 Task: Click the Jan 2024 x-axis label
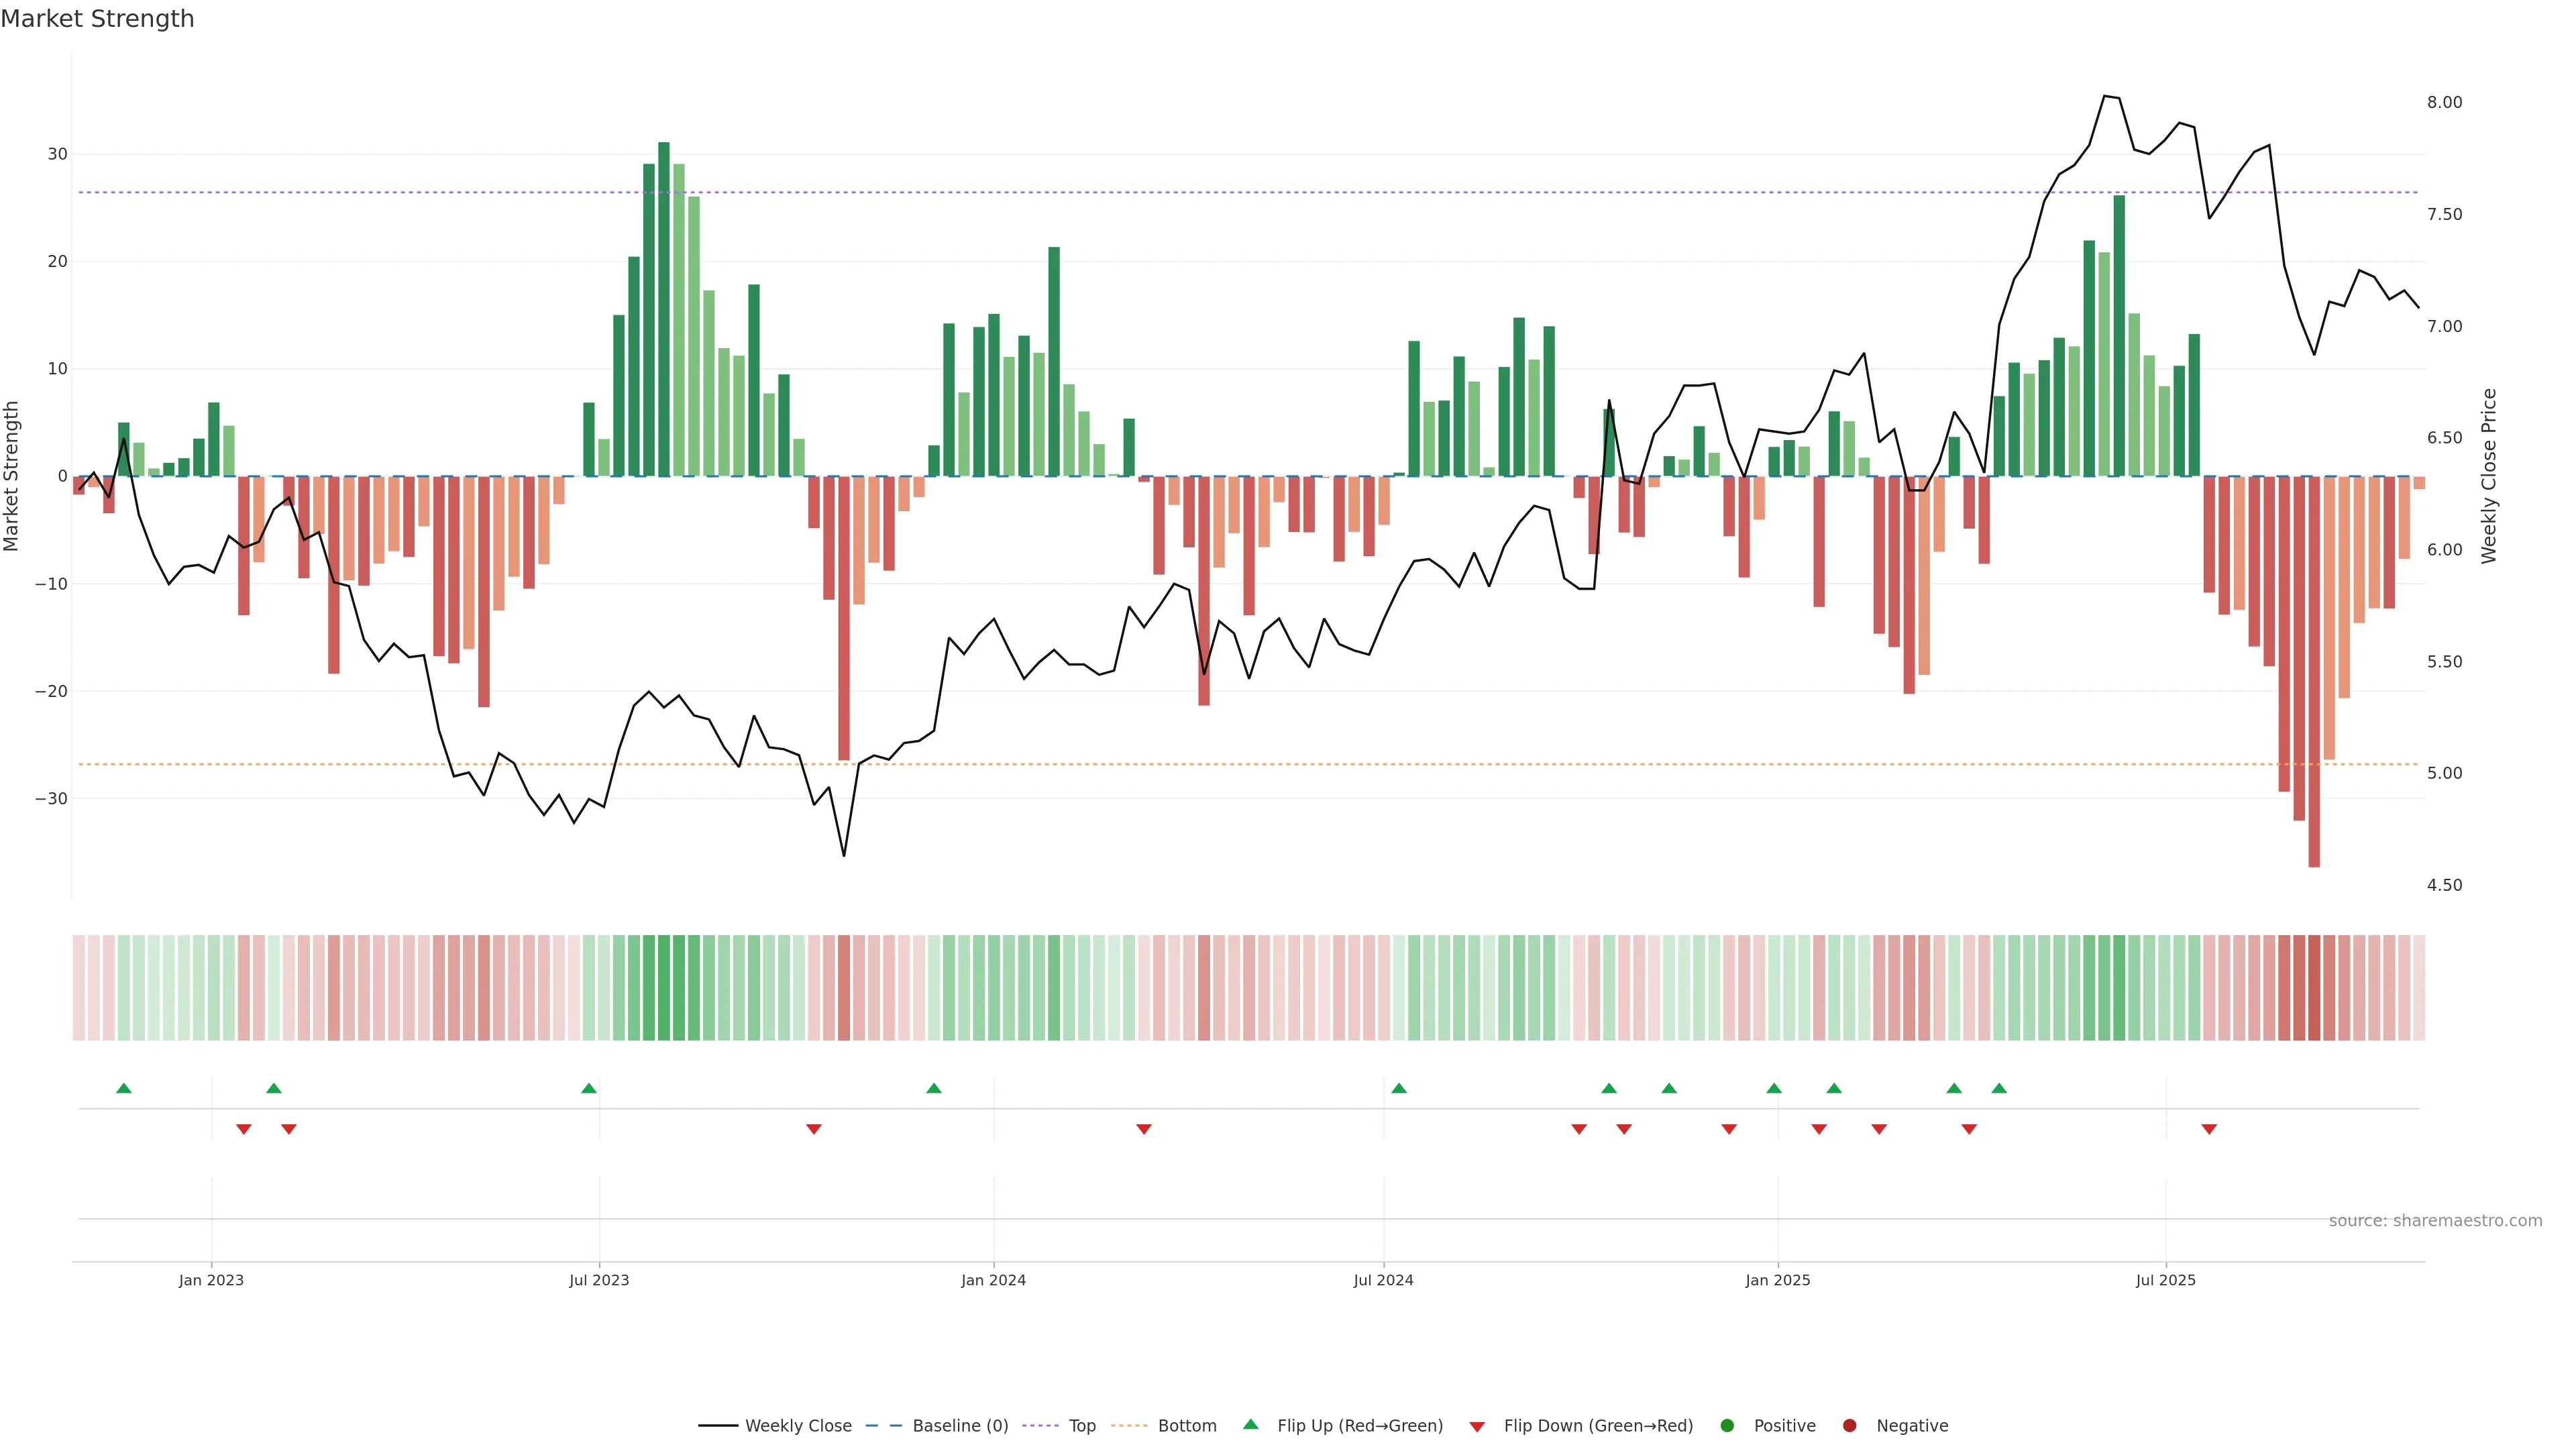coord(993,1280)
